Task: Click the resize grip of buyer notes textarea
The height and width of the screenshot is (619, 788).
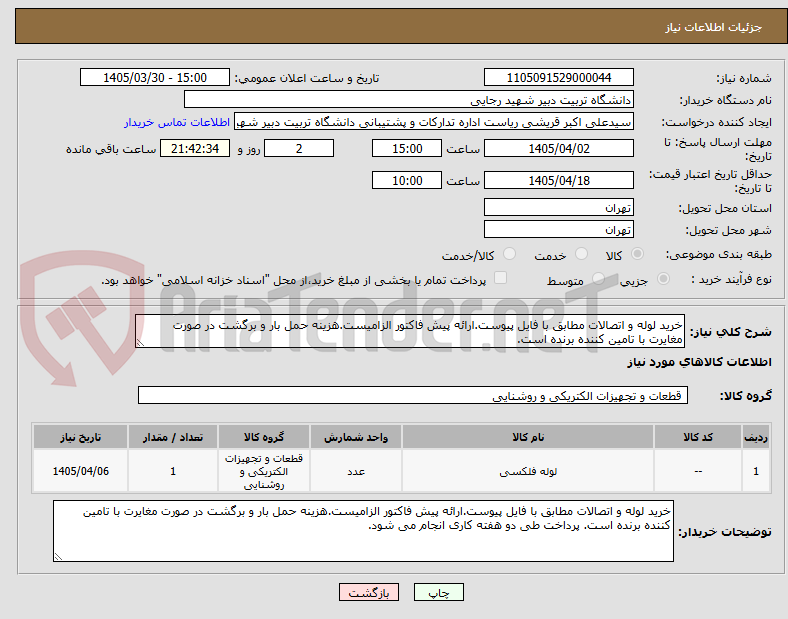Action: (x=58, y=556)
